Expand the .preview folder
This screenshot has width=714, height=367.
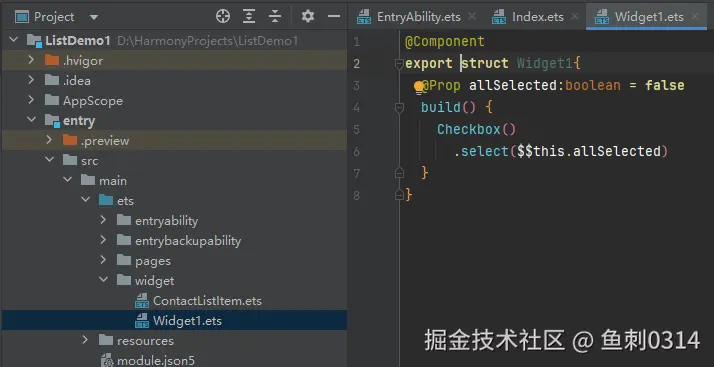tap(49, 140)
